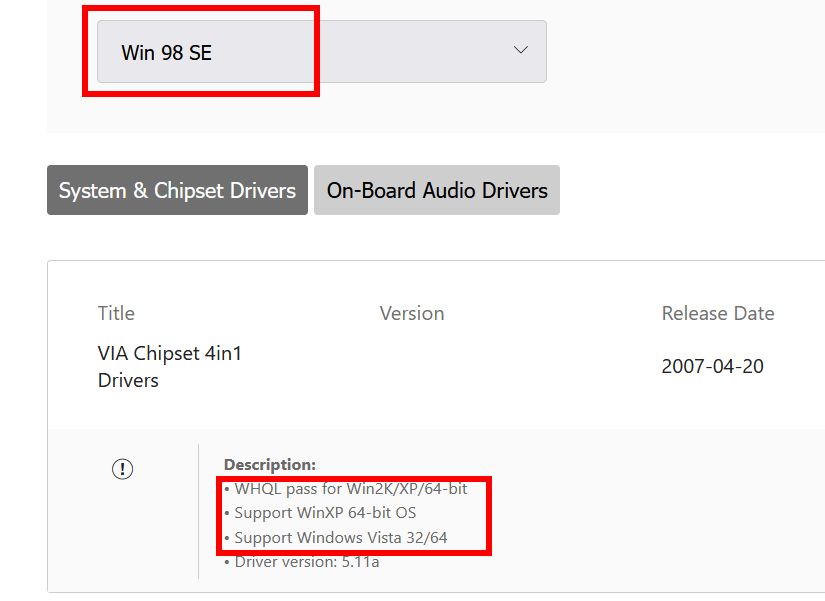
Task: Click the Description heading label
Action: coord(270,465)
